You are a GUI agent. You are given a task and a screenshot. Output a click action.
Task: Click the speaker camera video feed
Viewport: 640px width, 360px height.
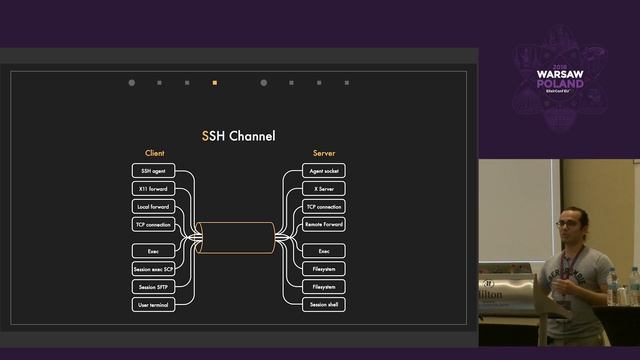point(559,253)
